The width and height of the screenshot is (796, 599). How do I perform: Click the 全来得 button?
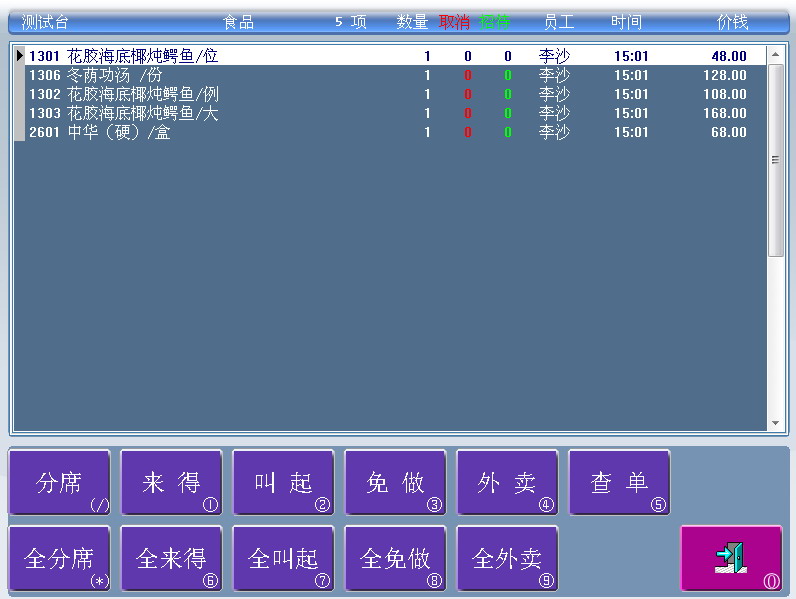point(171,558)
